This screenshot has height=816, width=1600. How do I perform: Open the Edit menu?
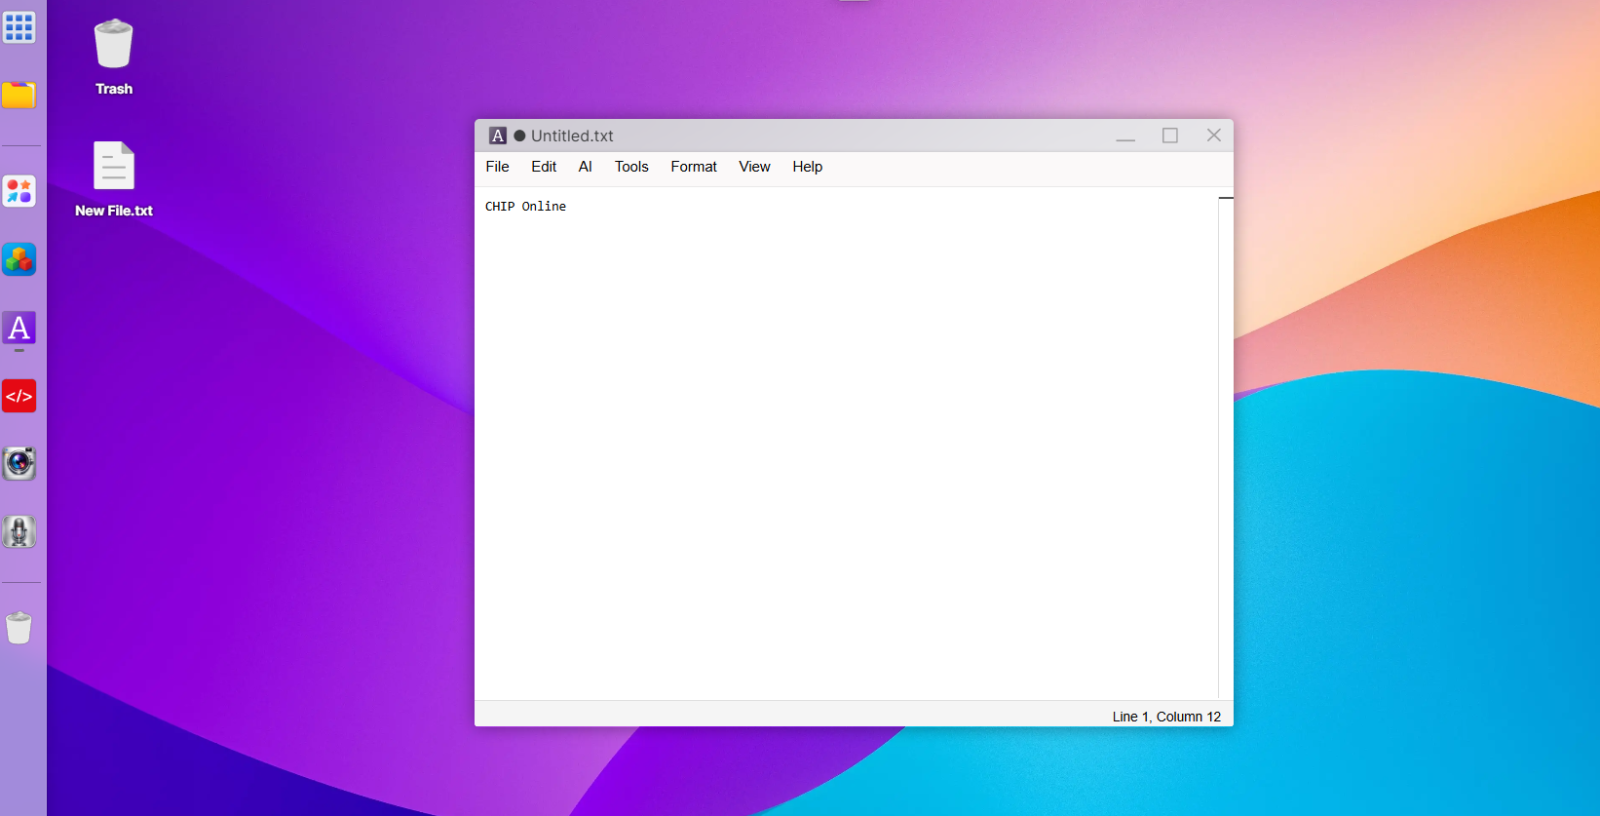click(544, 167)
